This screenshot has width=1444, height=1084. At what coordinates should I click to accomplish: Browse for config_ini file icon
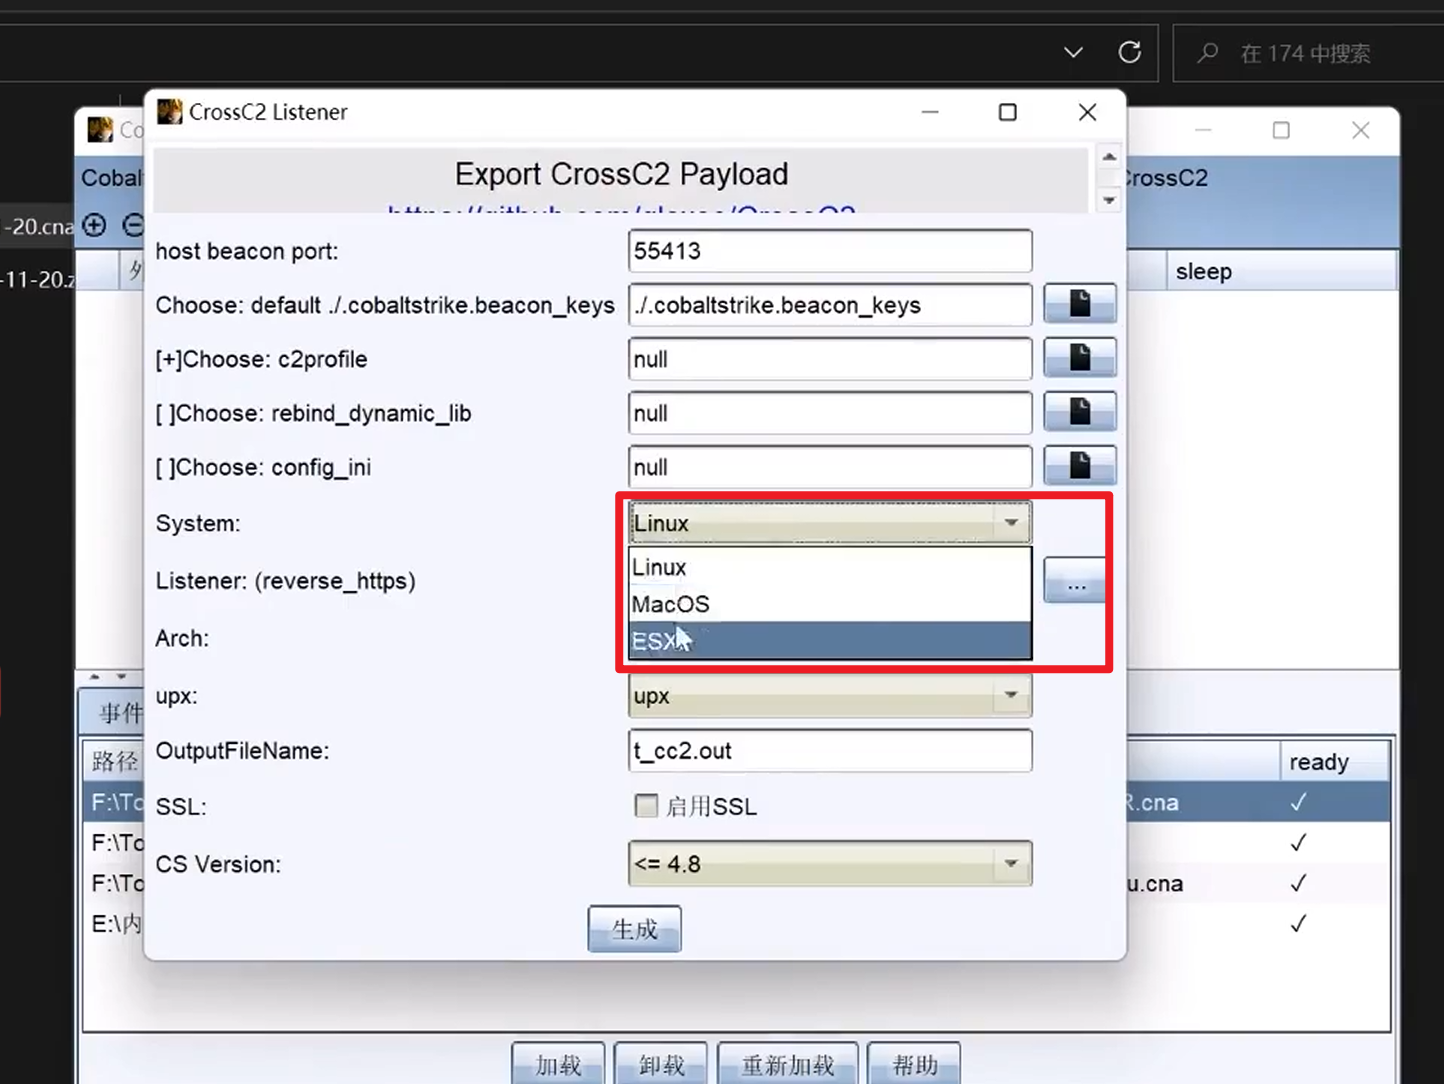point(1079,466)
